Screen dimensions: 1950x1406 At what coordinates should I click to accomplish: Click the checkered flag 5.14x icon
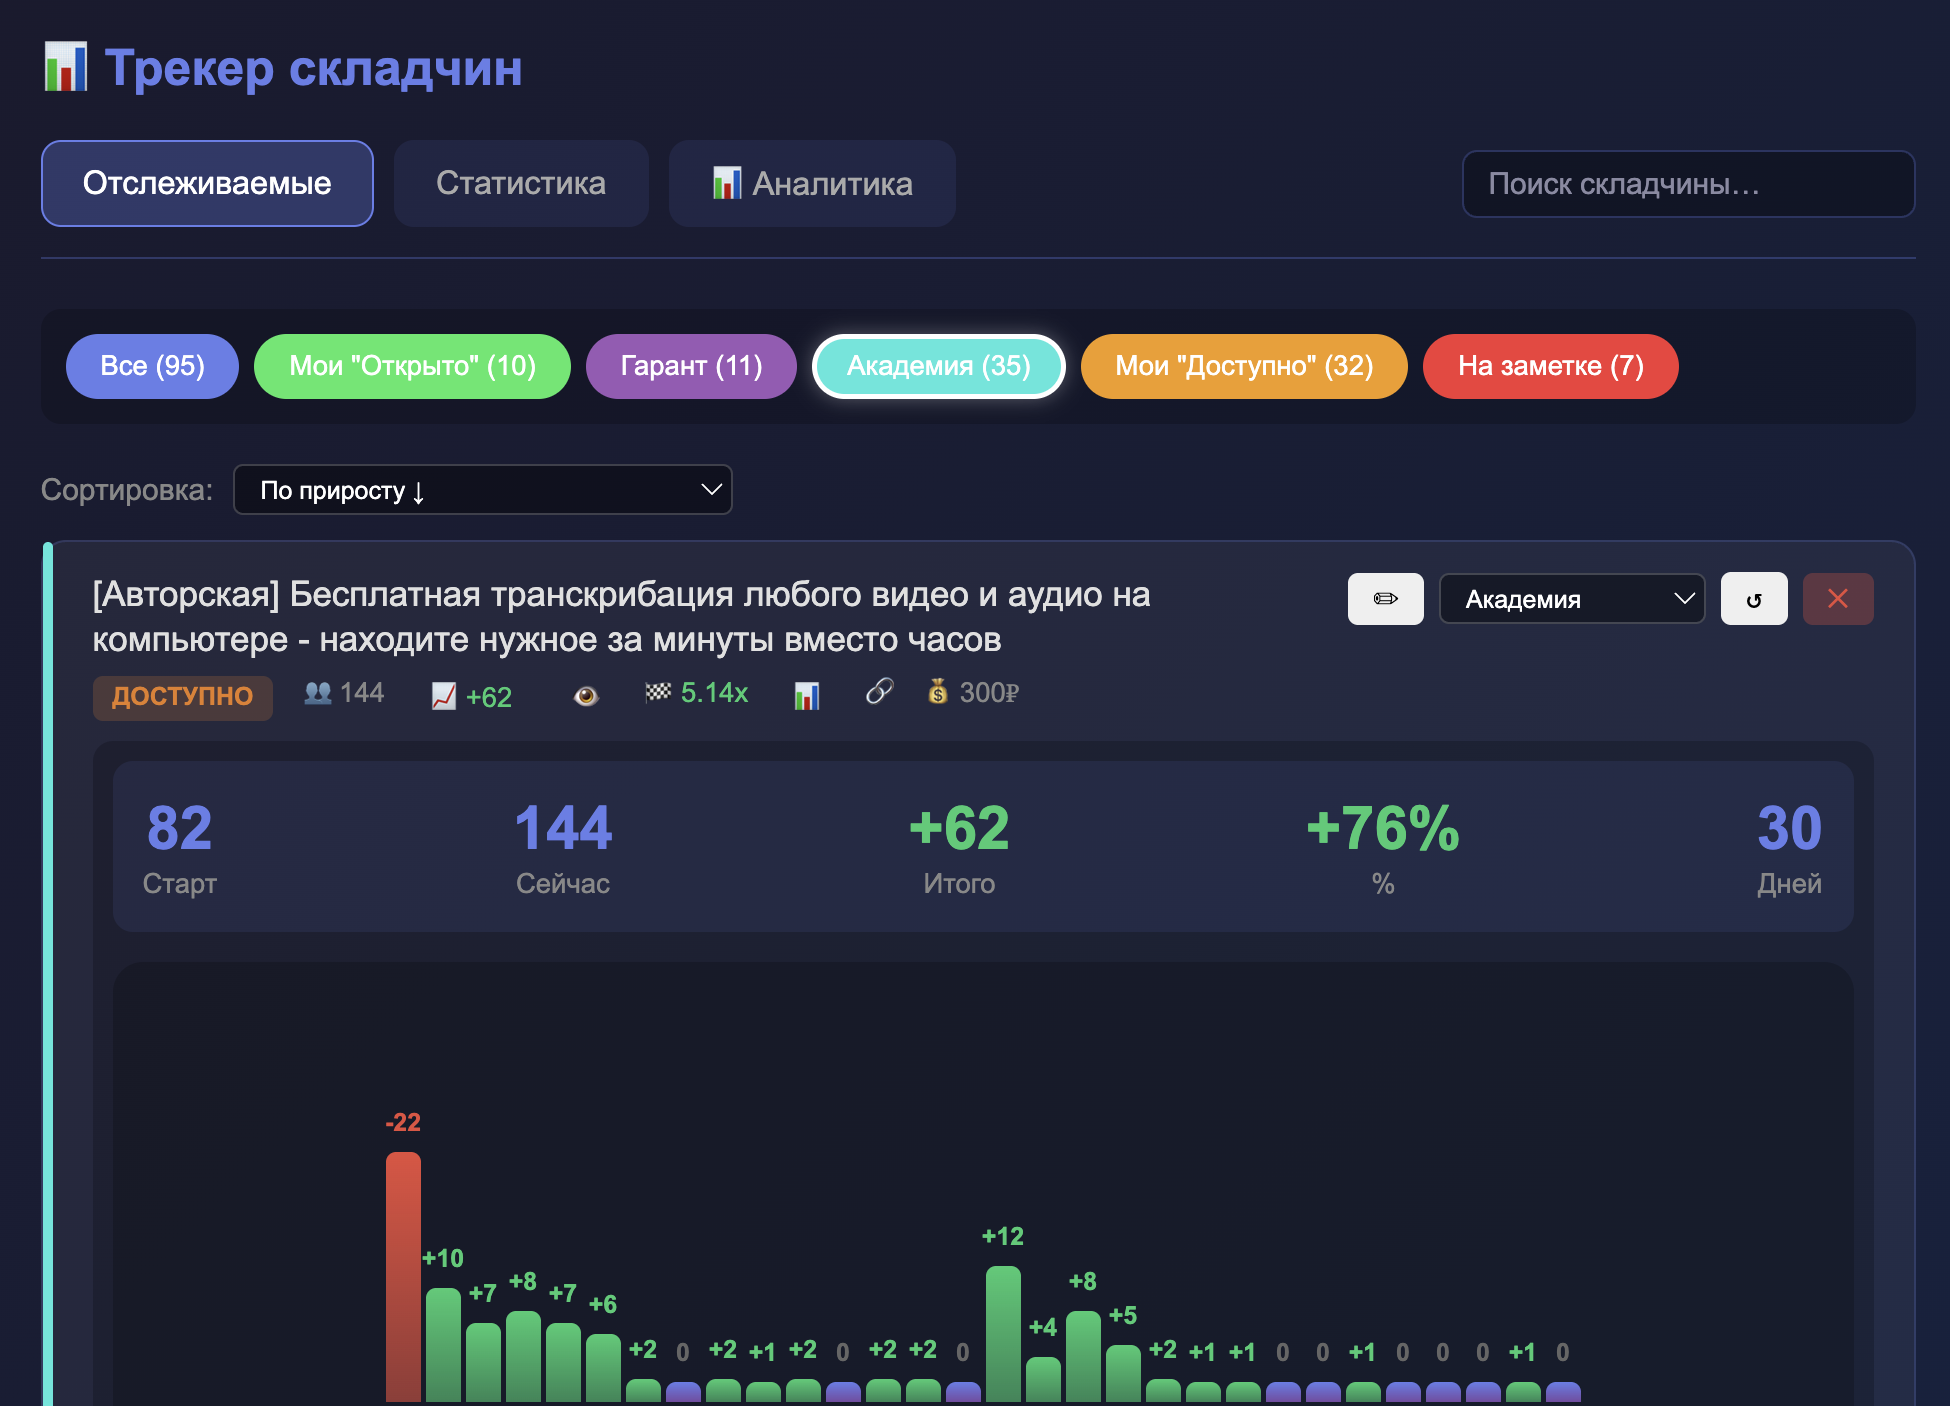(658, 692)
